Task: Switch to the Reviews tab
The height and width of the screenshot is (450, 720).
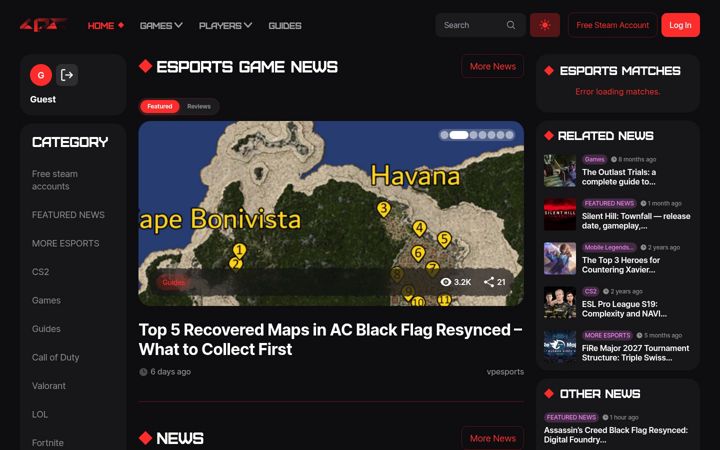Action: click(199, 106)
